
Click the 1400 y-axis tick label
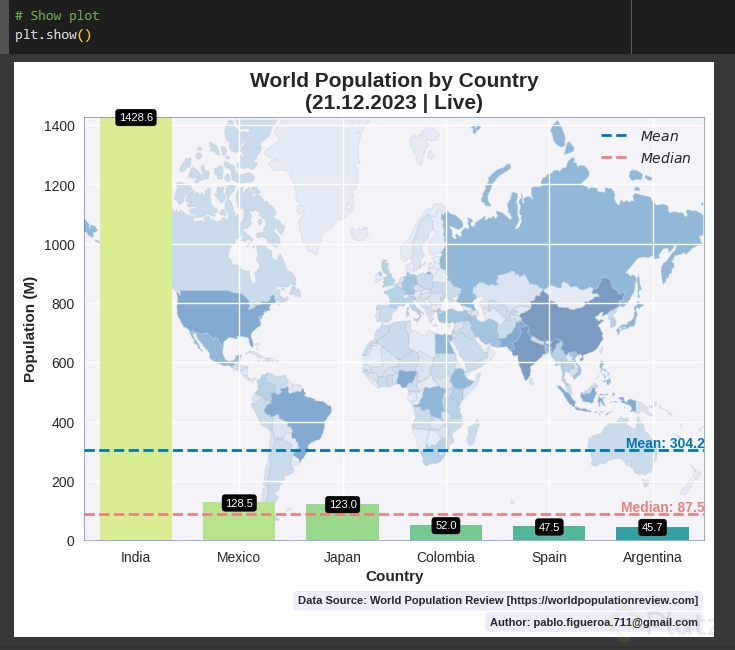[x=59, y=126]
